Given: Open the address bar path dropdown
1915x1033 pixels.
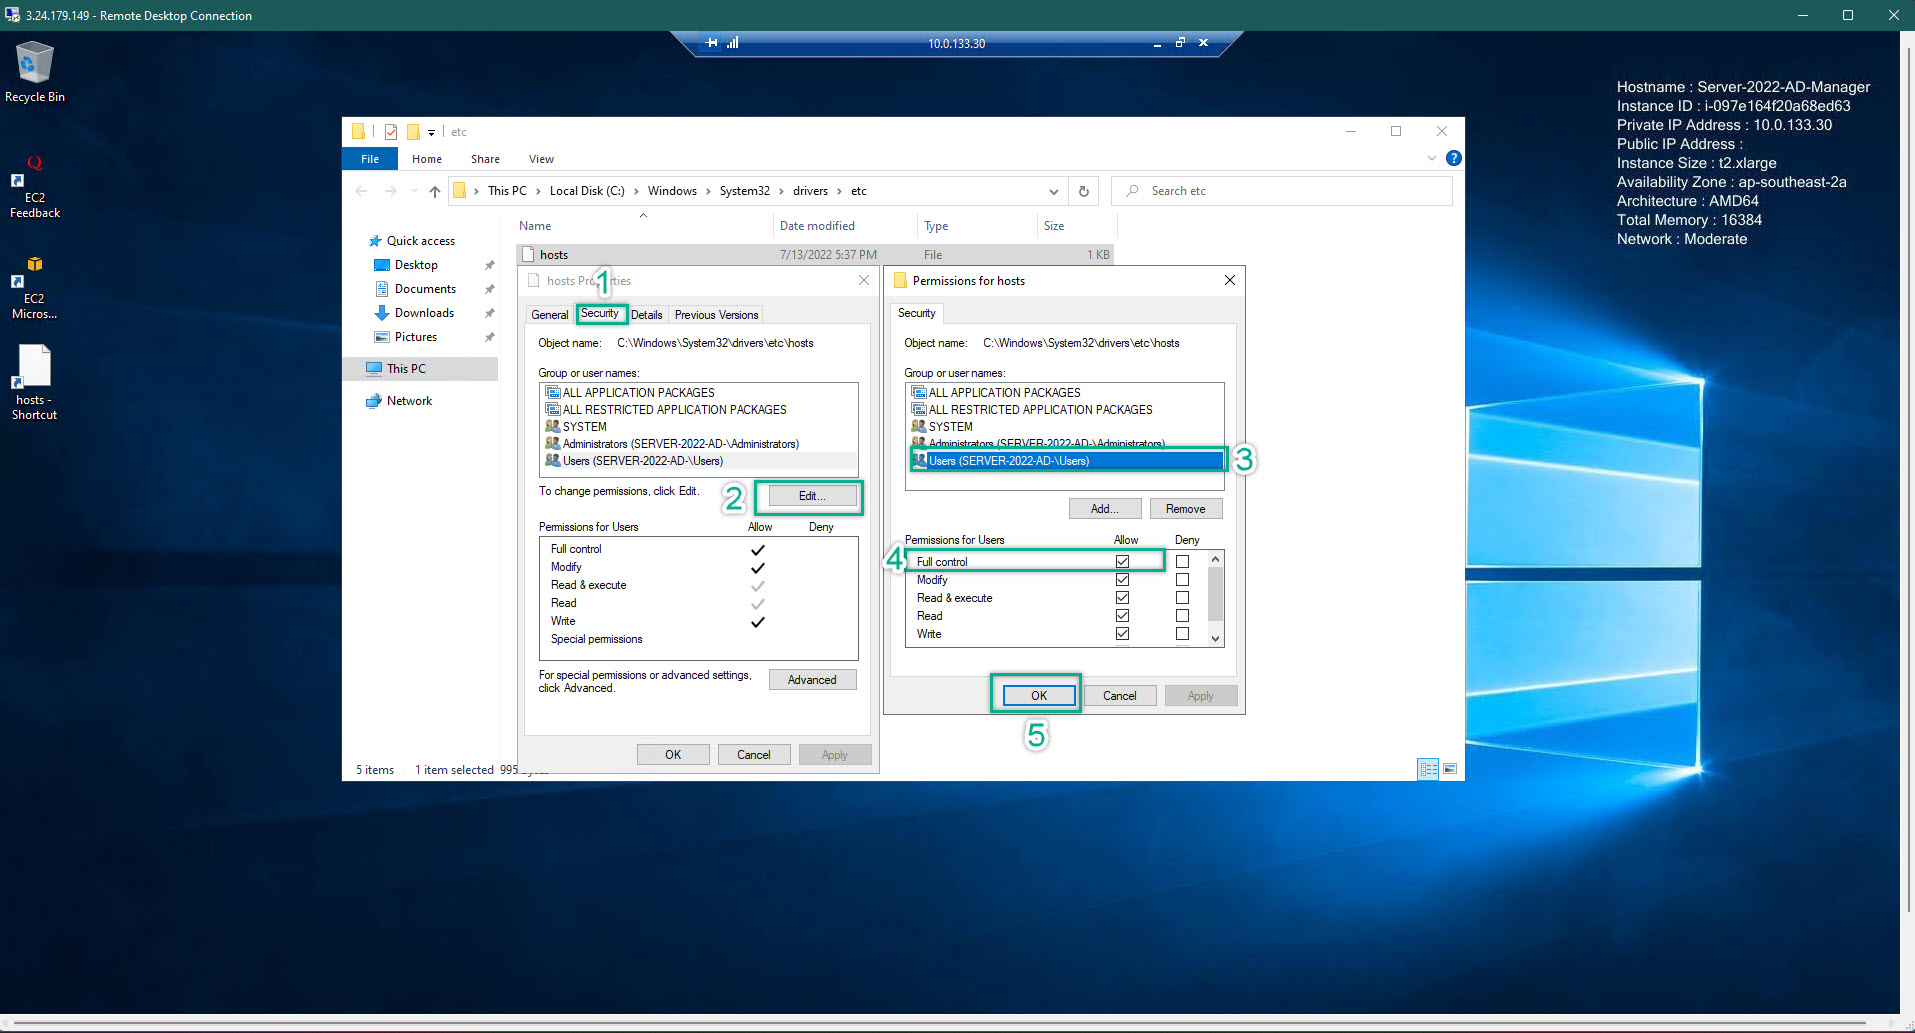Looking at the screenshot, I should [1053, 191].
